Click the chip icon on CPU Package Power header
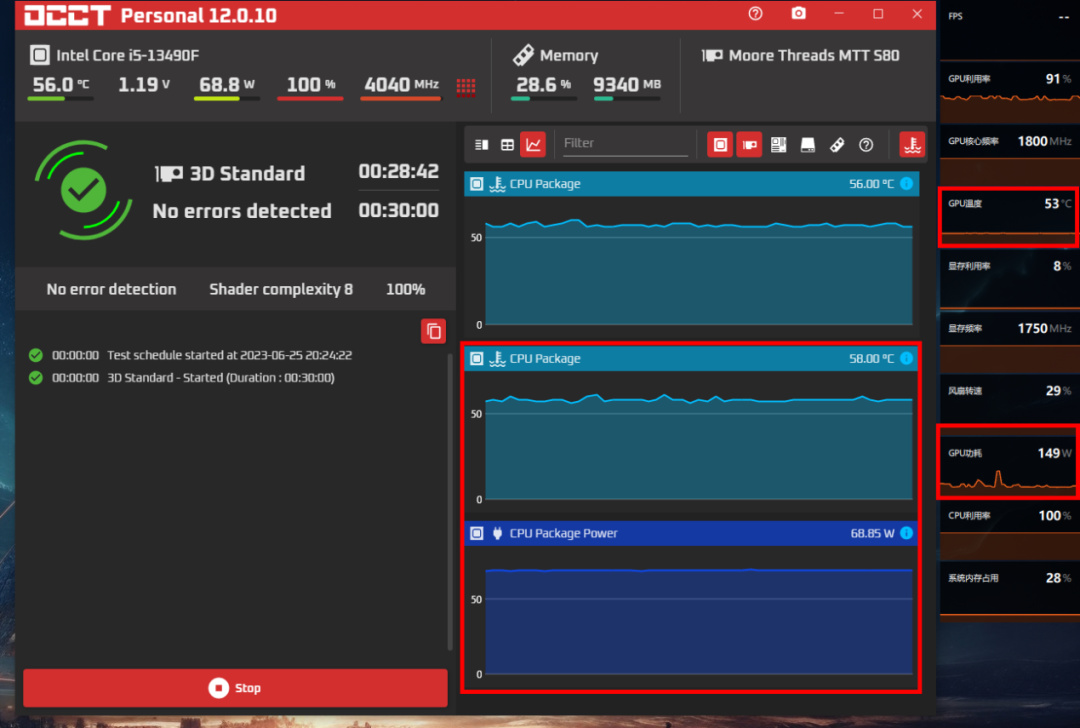Screen dimensions: 1080x728 pyautogui.click(x=477, y=533)
